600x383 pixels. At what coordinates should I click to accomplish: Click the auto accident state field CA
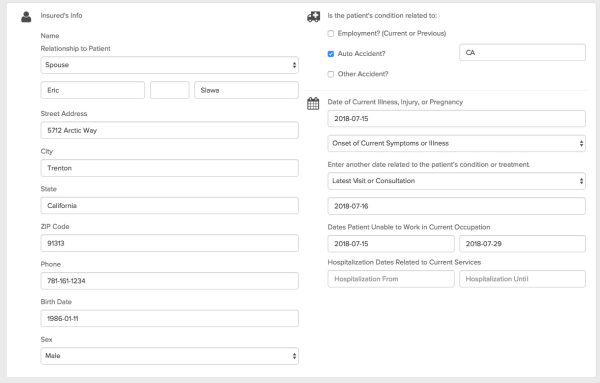point(522,52)
